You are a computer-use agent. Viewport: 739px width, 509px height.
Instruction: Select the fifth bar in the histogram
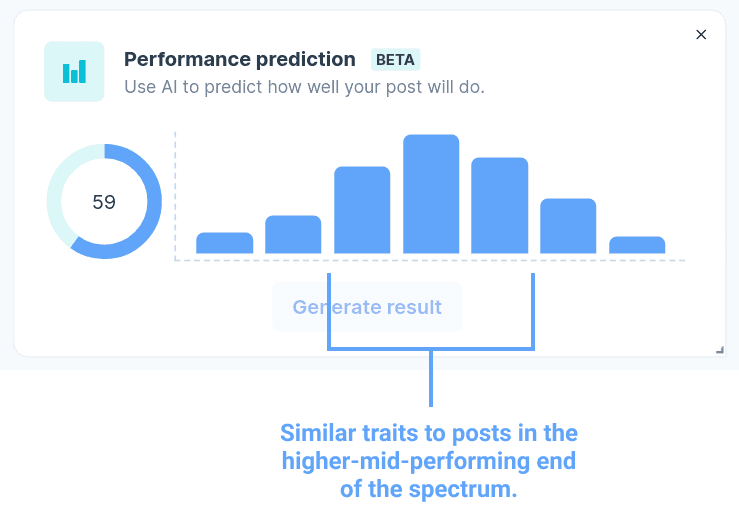coord(500,205)
